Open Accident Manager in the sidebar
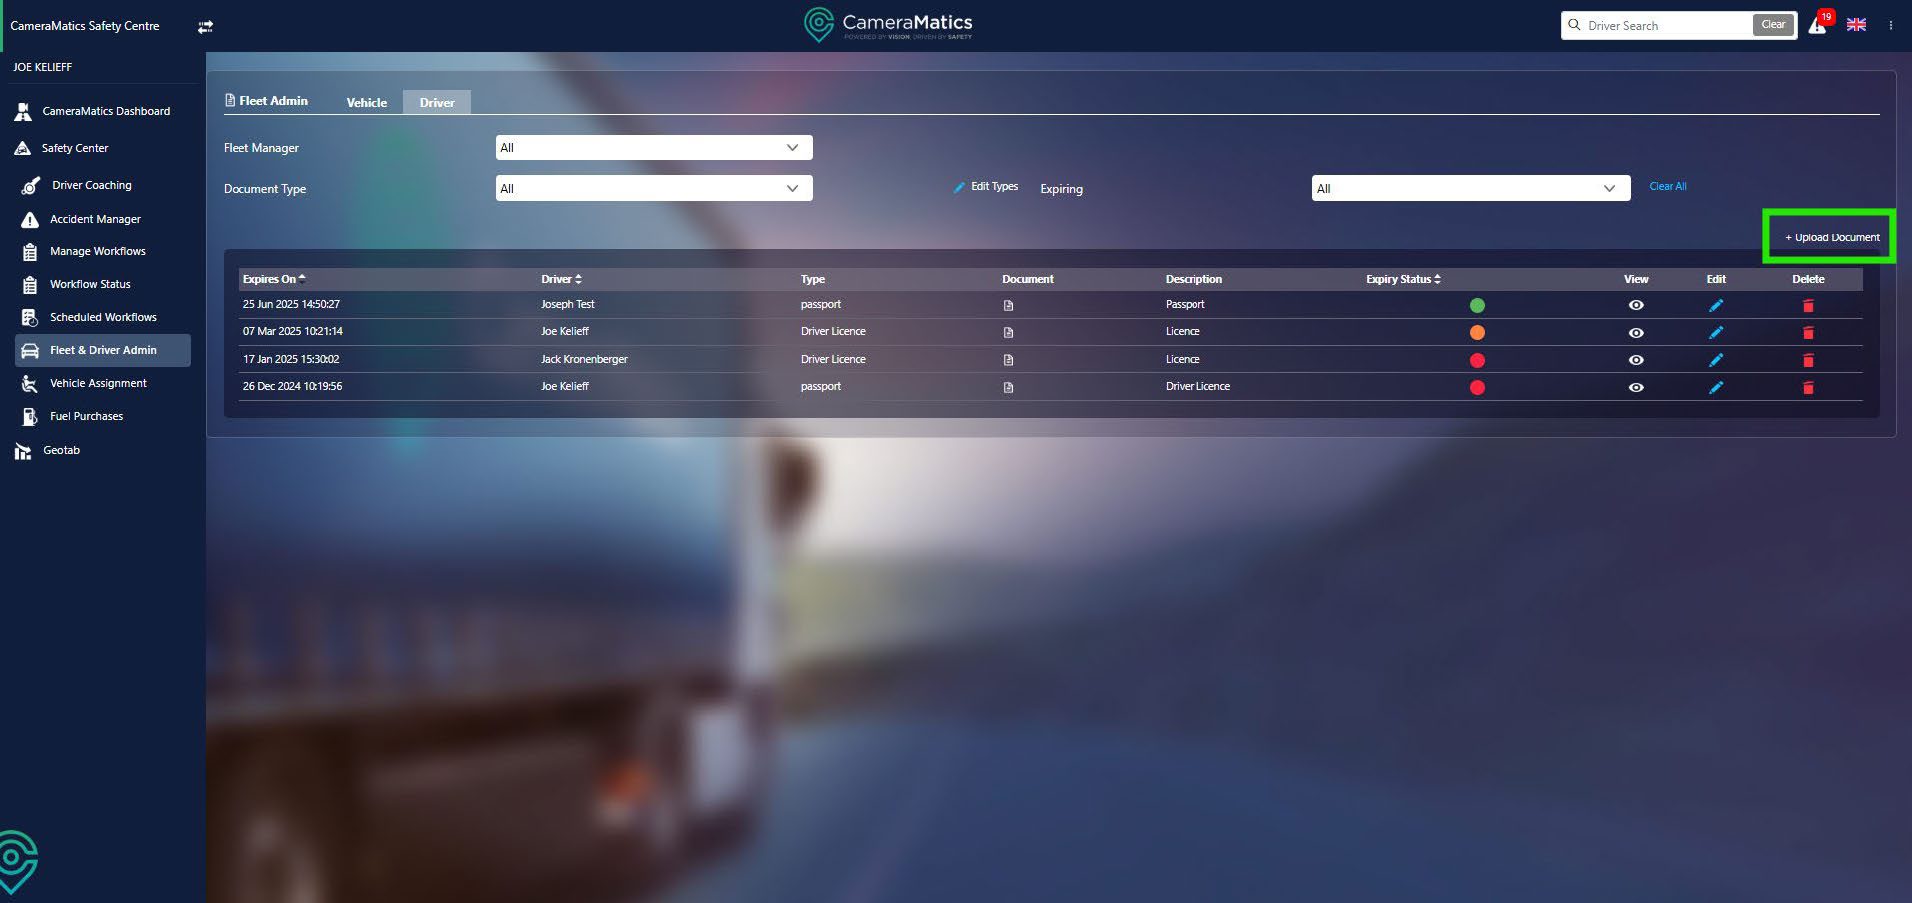 (x=95, y=219)
